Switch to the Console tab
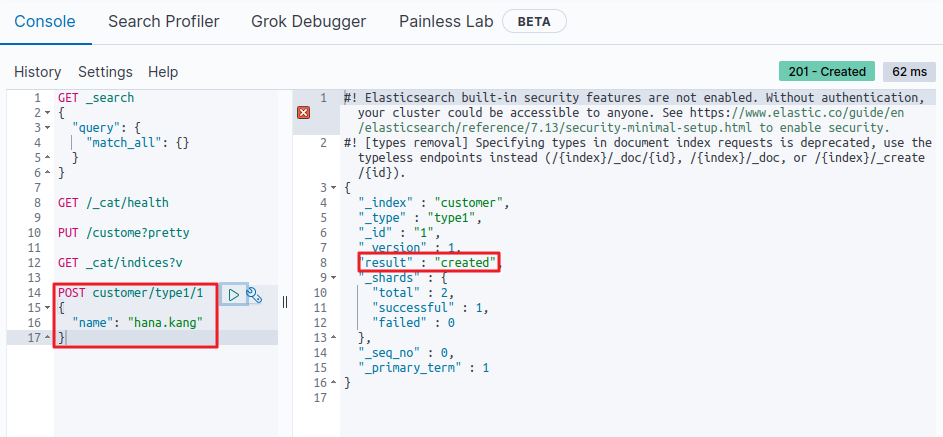The width and height of the screenshot is (943, 437). 45,22
